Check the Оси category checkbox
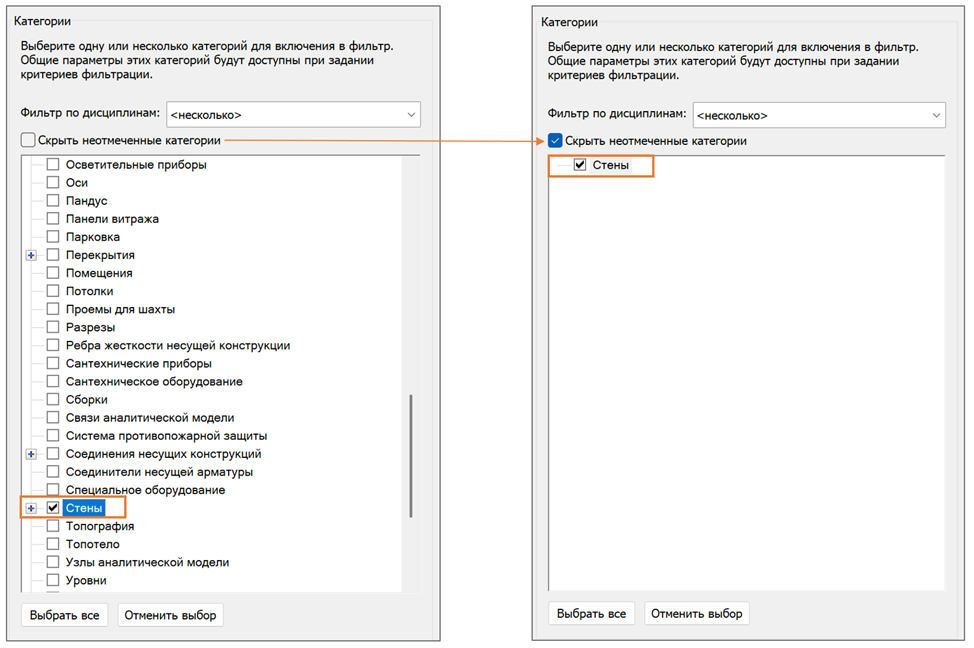 click(x=53, y=183)
